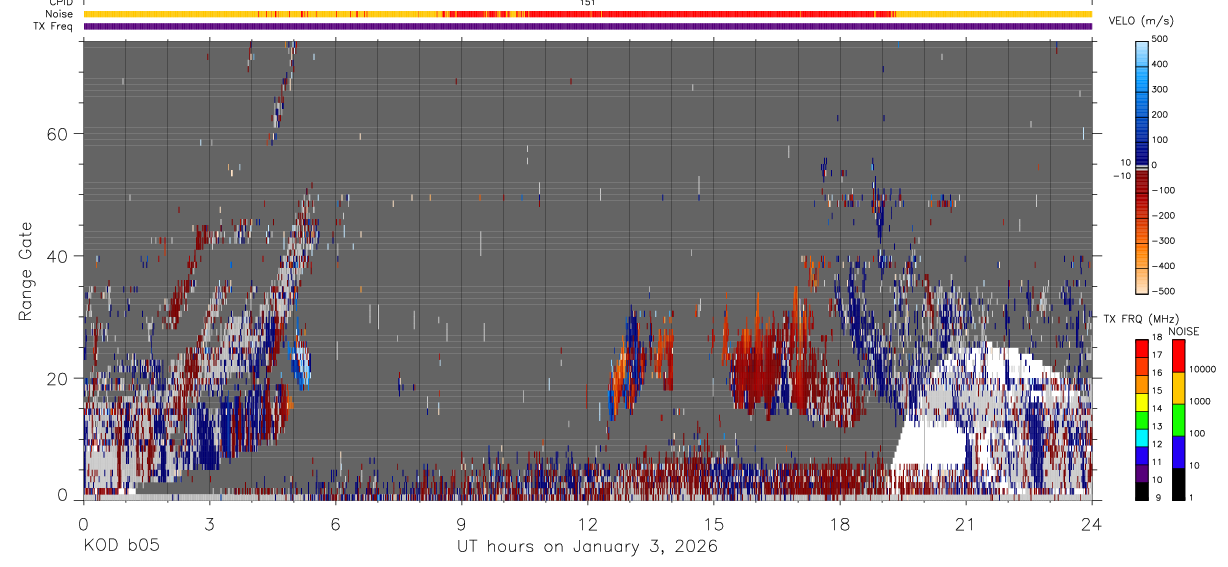Click the x-axis tick label 24
The width and height of the screenshot is (1228, 567).
[1092, 524]
